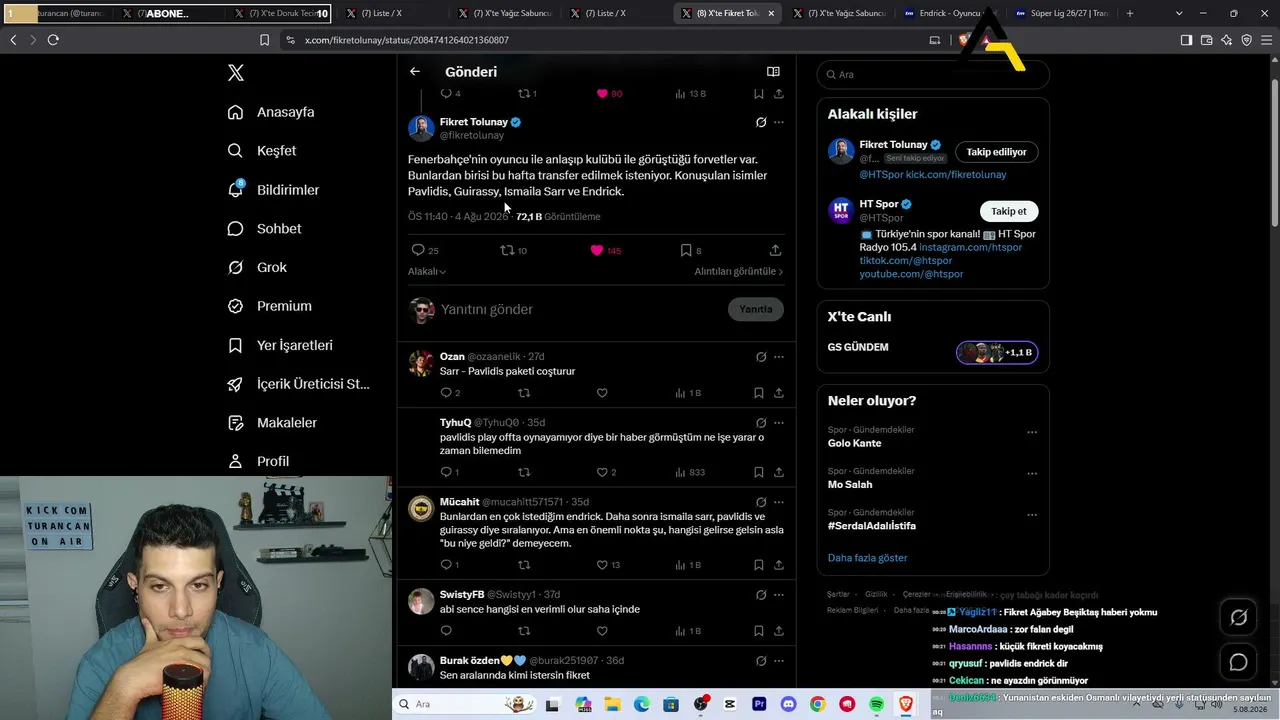Open more options on Burak özden's reply
This screenshot has width=1280, height=720.
coord(779,660)
